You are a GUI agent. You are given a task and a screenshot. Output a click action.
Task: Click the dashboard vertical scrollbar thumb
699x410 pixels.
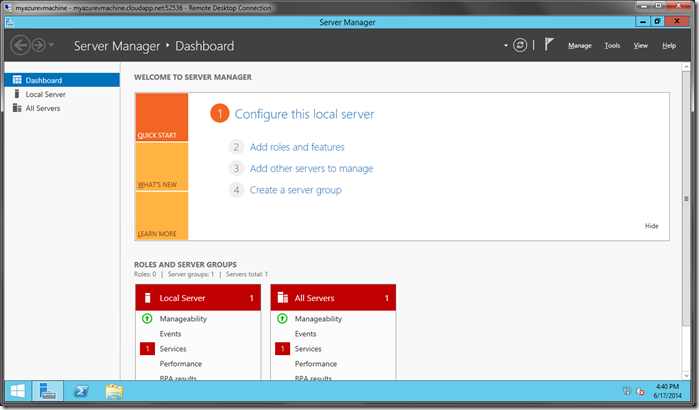point(686,199)
